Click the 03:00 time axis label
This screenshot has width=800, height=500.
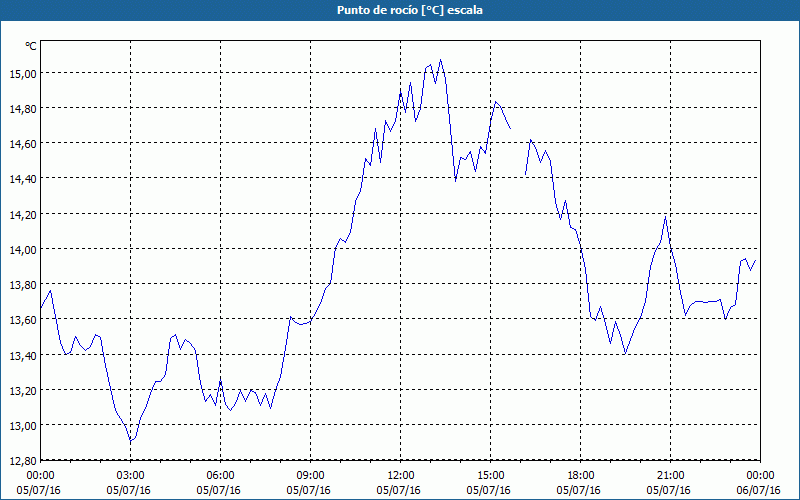(131, 476)
